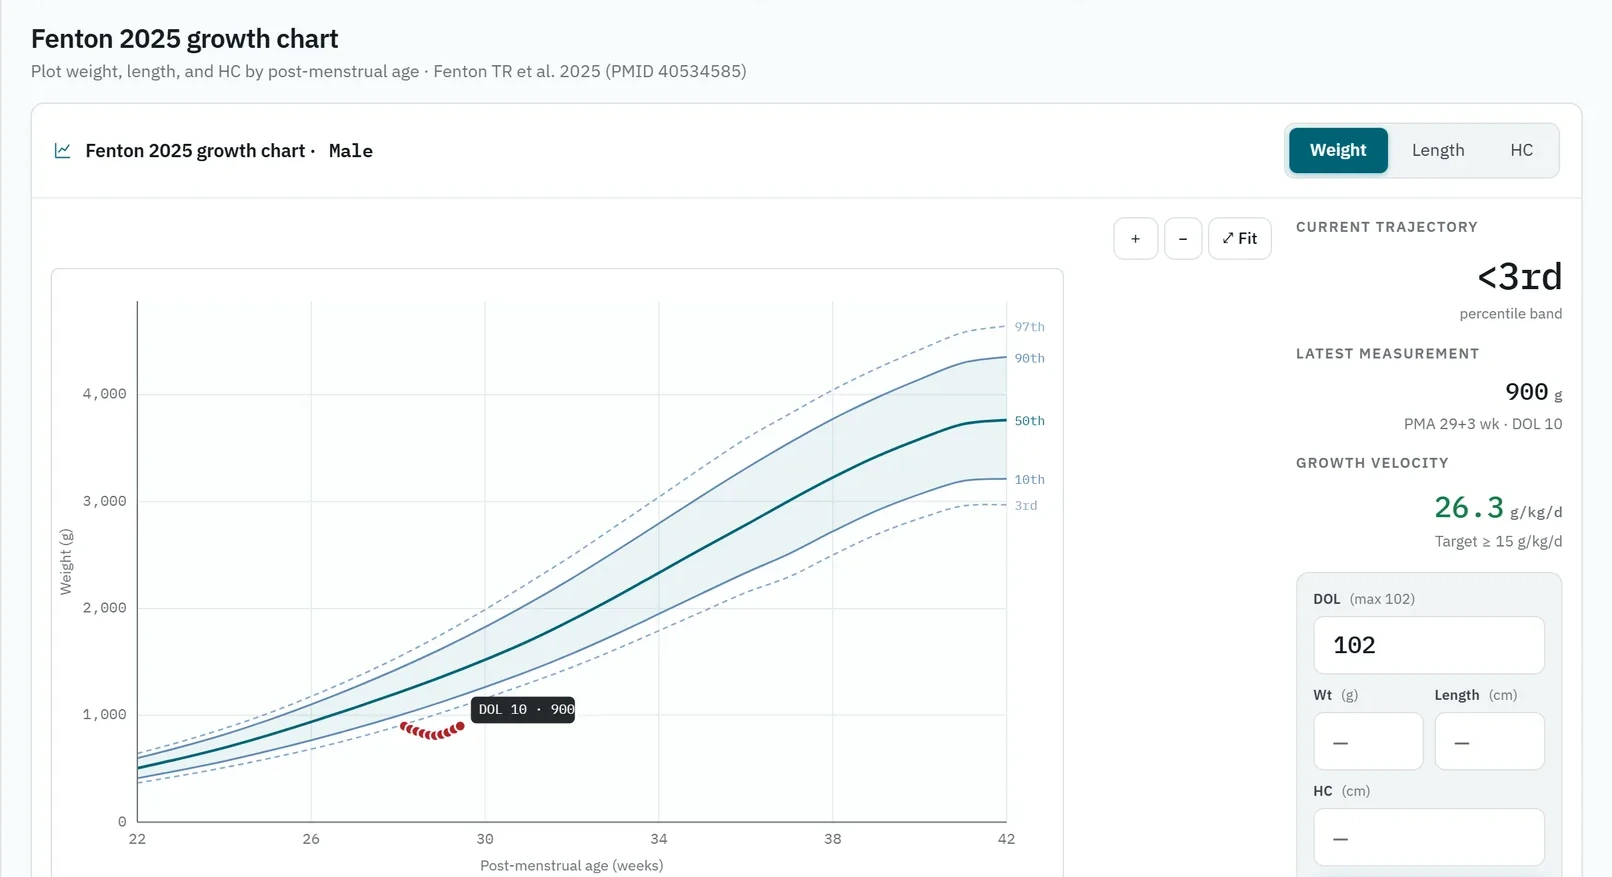This screenshot has width=1612, height=877.
Task: Click the LATEST MEASUREMENT heading
Action: 1387,354
